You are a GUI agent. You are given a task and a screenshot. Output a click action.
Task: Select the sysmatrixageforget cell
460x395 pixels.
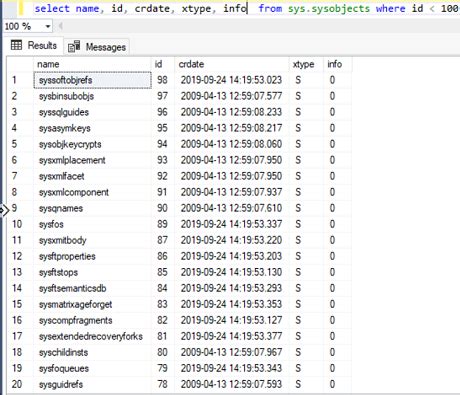coord(92,304)
